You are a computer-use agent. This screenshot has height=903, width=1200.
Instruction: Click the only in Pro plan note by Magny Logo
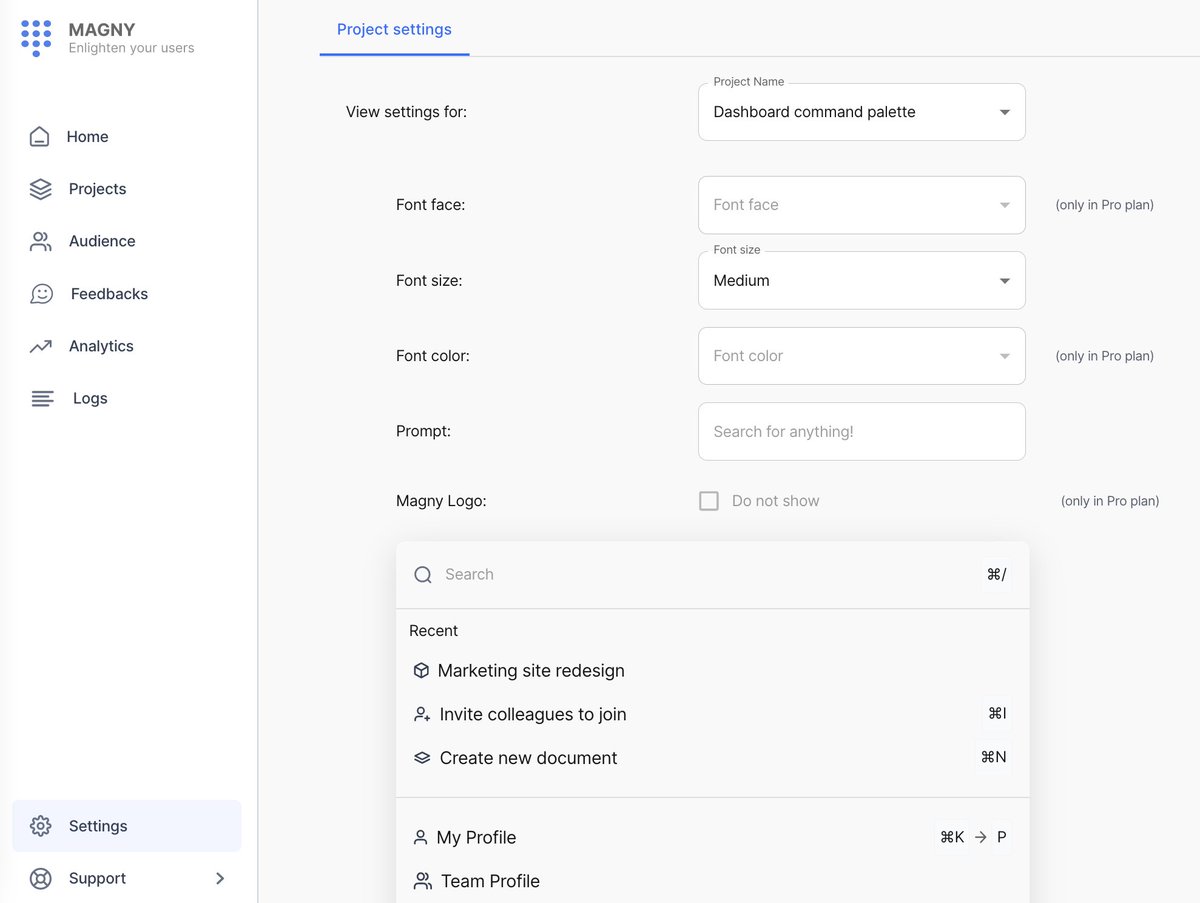[1110, 501]
